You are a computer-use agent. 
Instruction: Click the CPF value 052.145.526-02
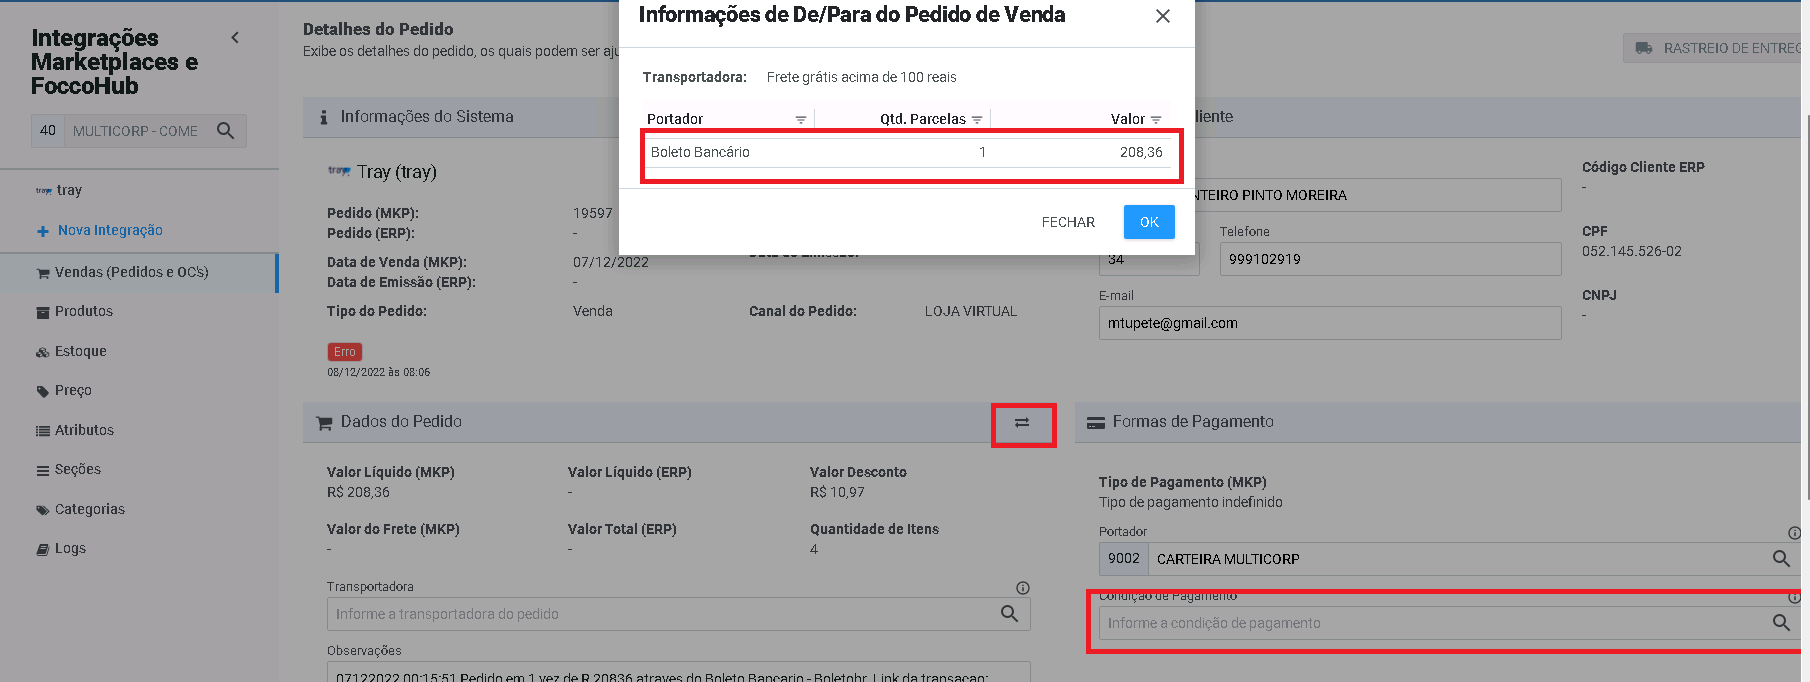point(1632,251)
